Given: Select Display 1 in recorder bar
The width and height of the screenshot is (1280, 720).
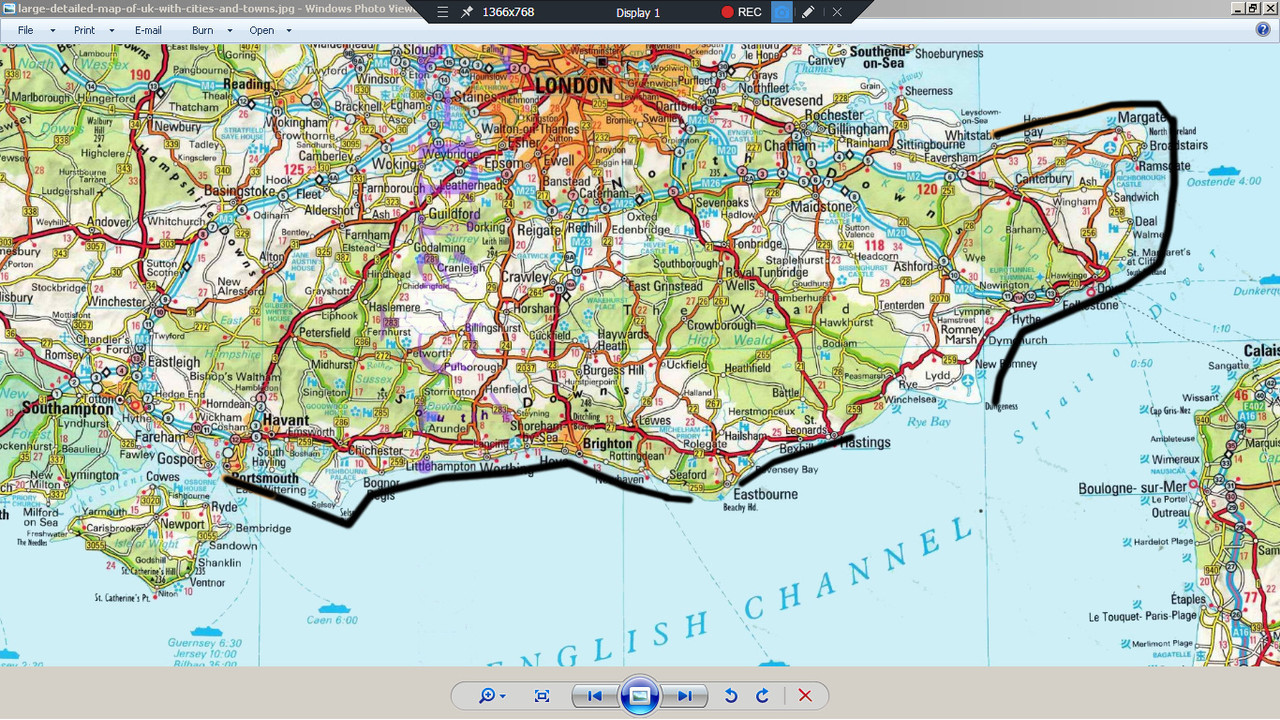Looking at the screenshot, I should pyautogui.click(x=638, y=12).
